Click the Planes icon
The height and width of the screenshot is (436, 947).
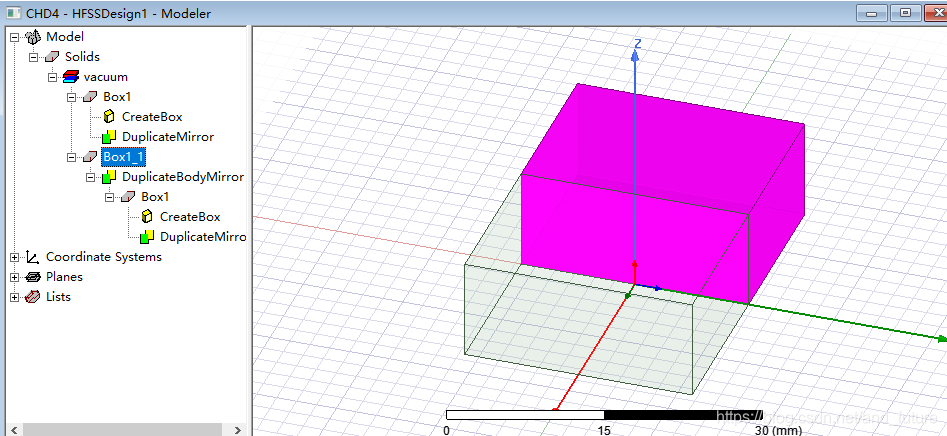33,277
